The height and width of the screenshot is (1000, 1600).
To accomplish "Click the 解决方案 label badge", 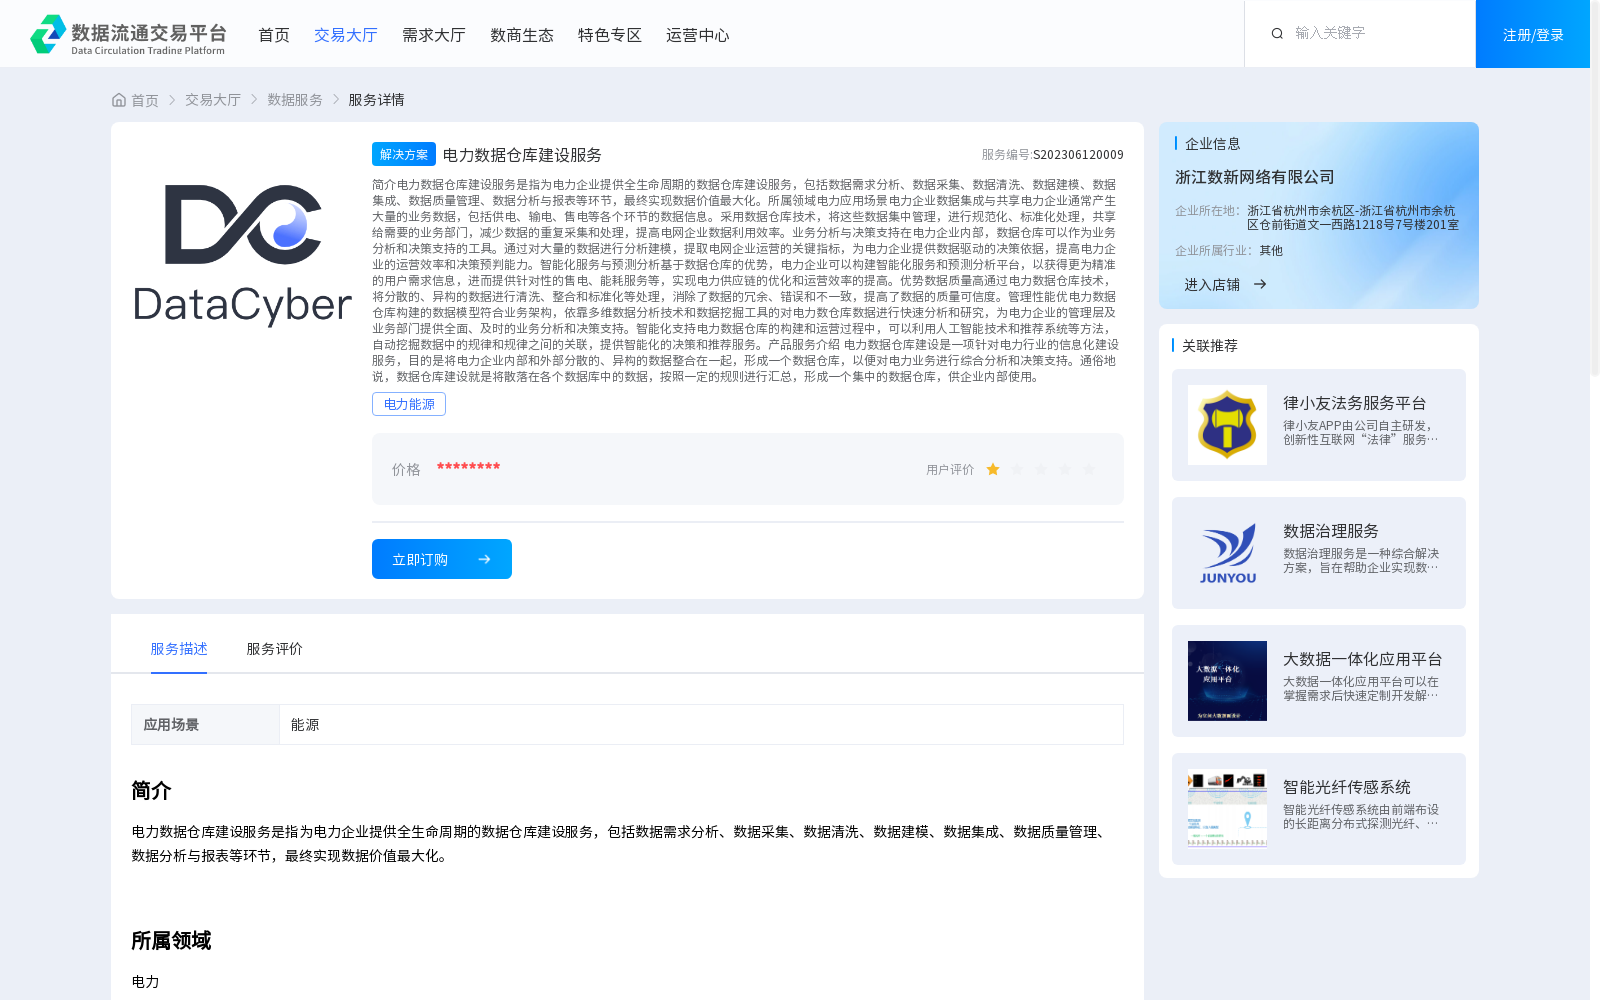I will click(x=404, y=154).
